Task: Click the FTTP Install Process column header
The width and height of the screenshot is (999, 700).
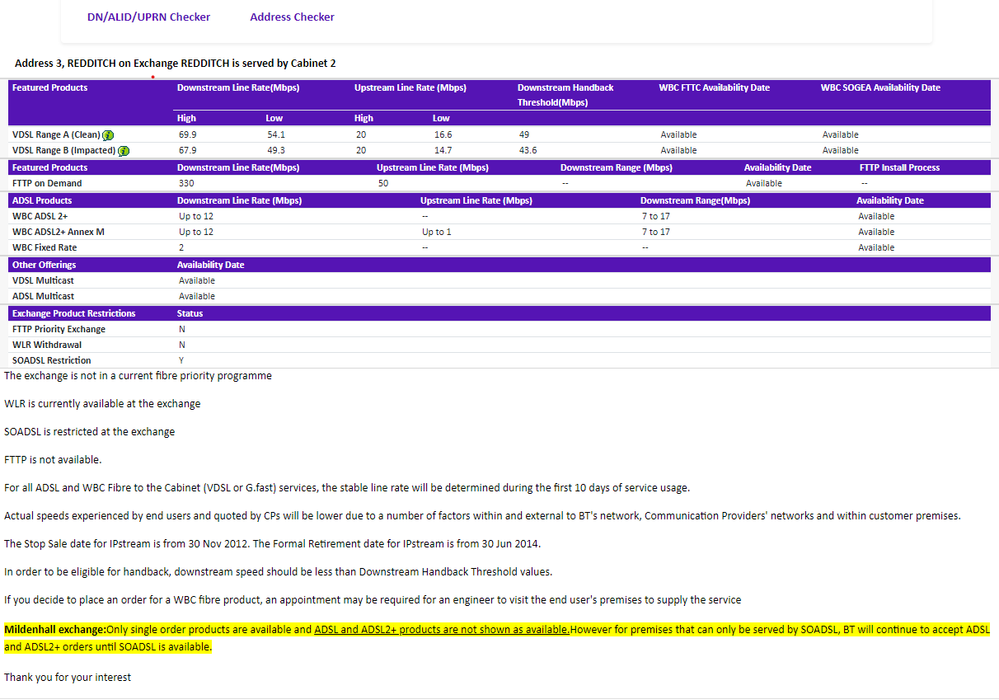Action: click(x=899, y=168)
